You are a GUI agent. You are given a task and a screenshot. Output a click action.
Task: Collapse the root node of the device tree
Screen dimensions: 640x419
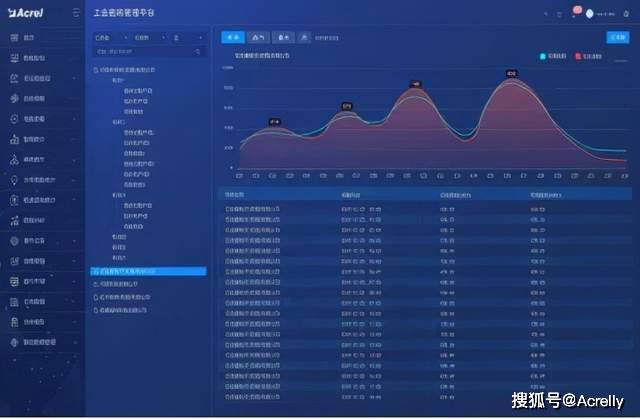93,70
